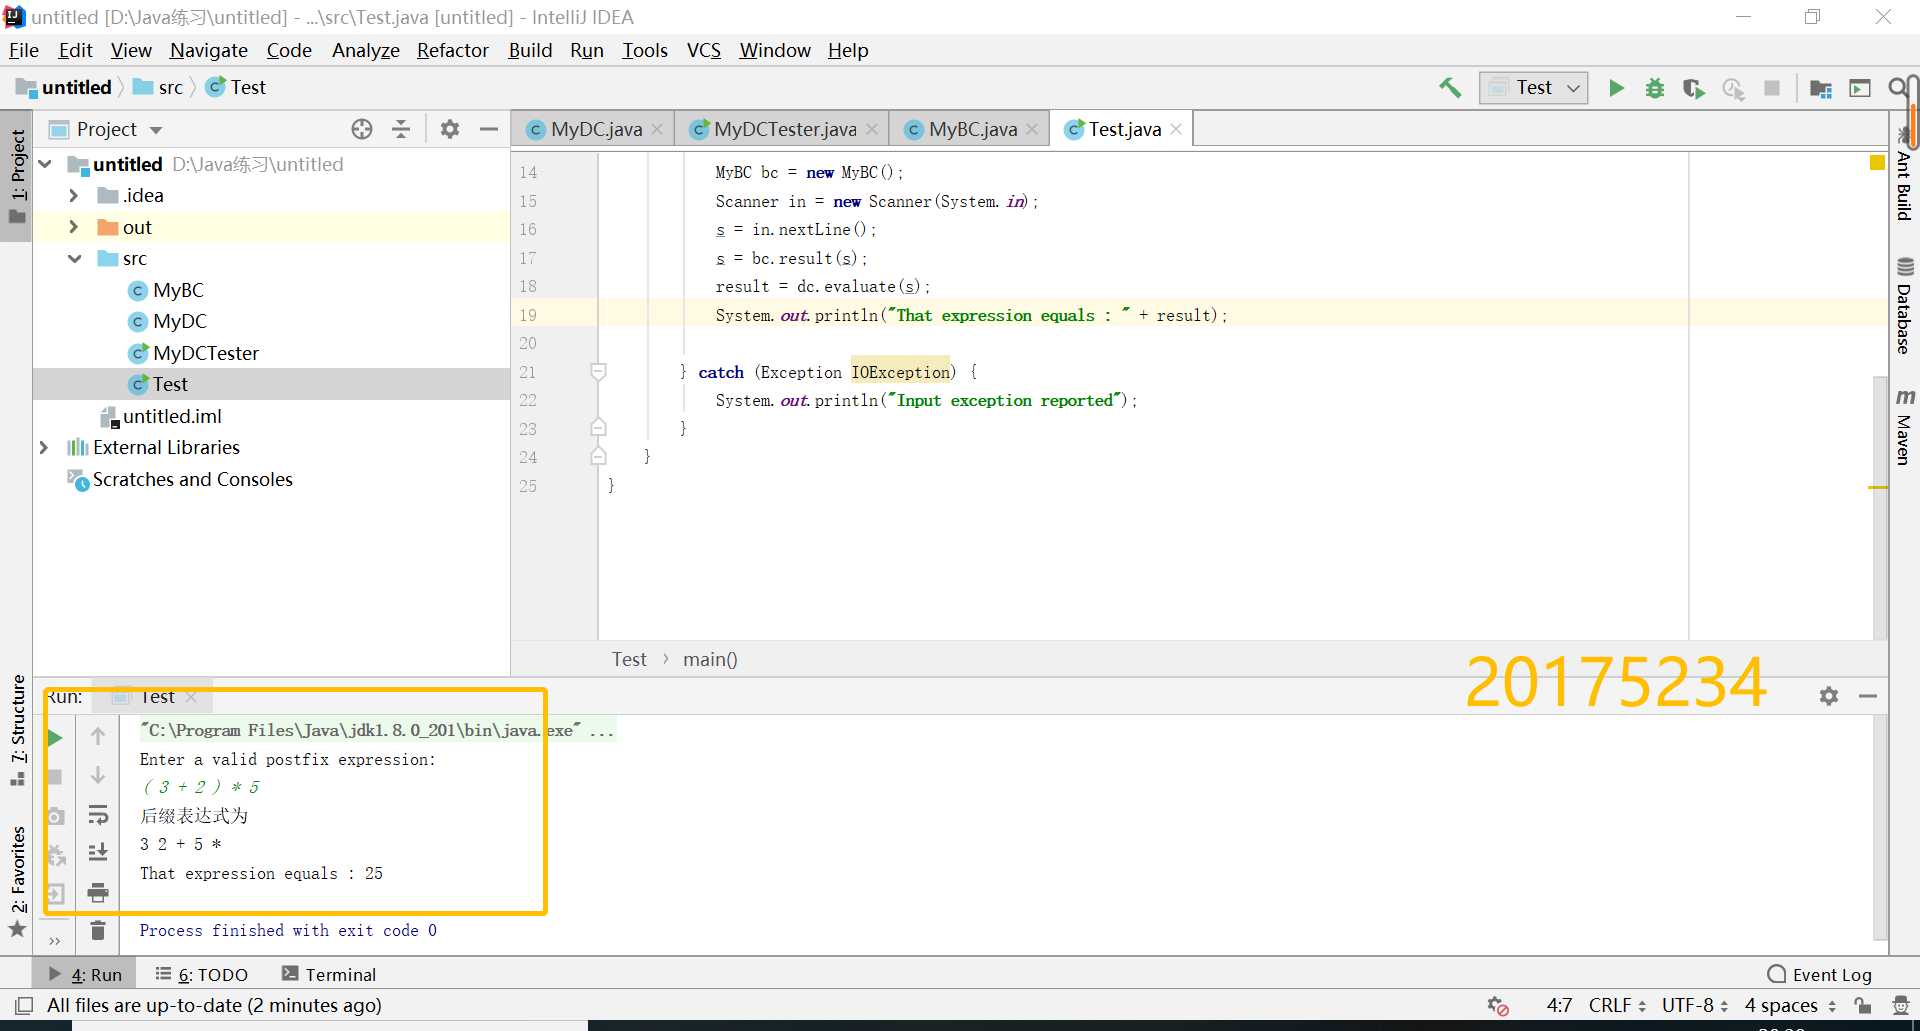1920x1031 pixels.
Task: Switch to MyDCTester.java tab
Action: (784, 129)
